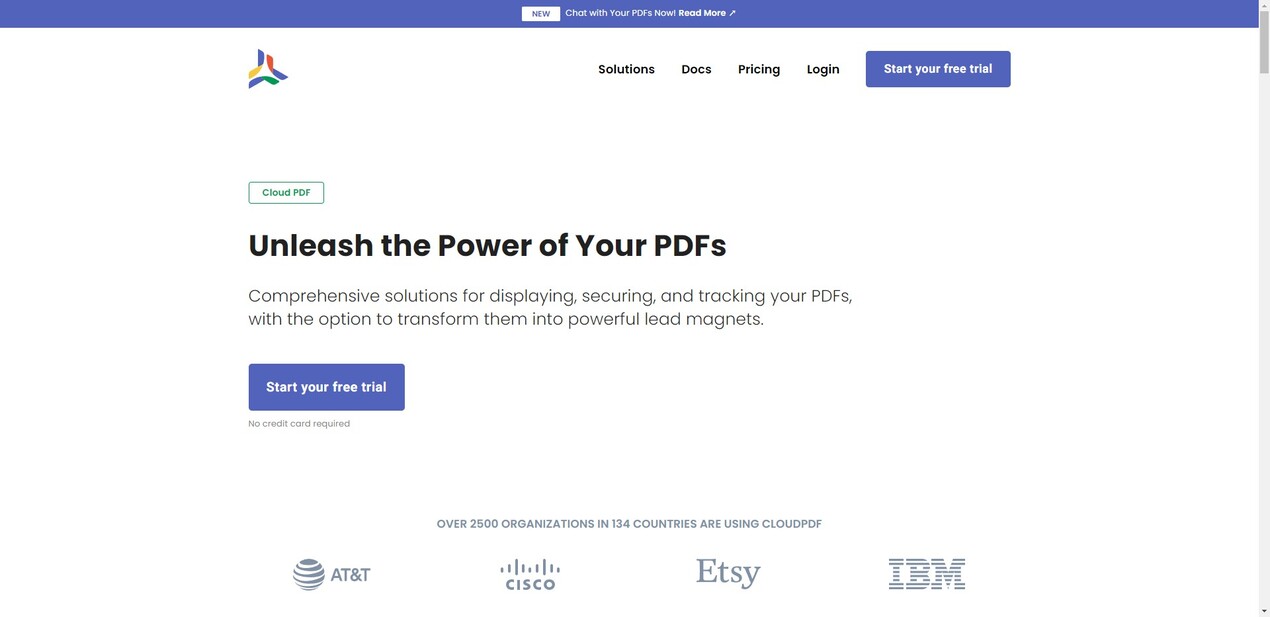1270x617 pixels.
Task: Open the Pricing page
Action: (759, 69)
